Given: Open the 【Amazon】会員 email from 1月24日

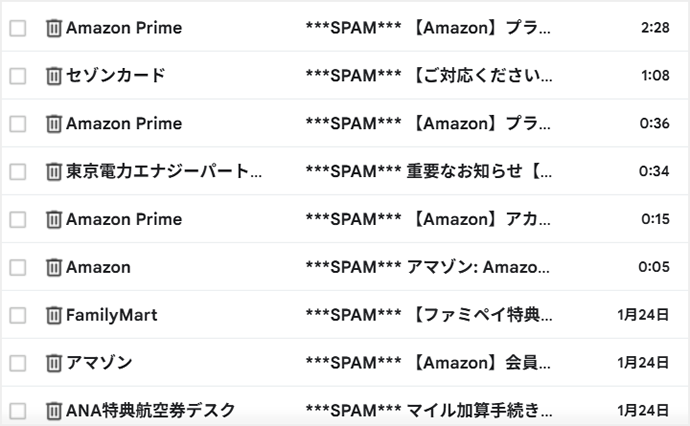Looking at the screenshot, I should click(428, 363).
